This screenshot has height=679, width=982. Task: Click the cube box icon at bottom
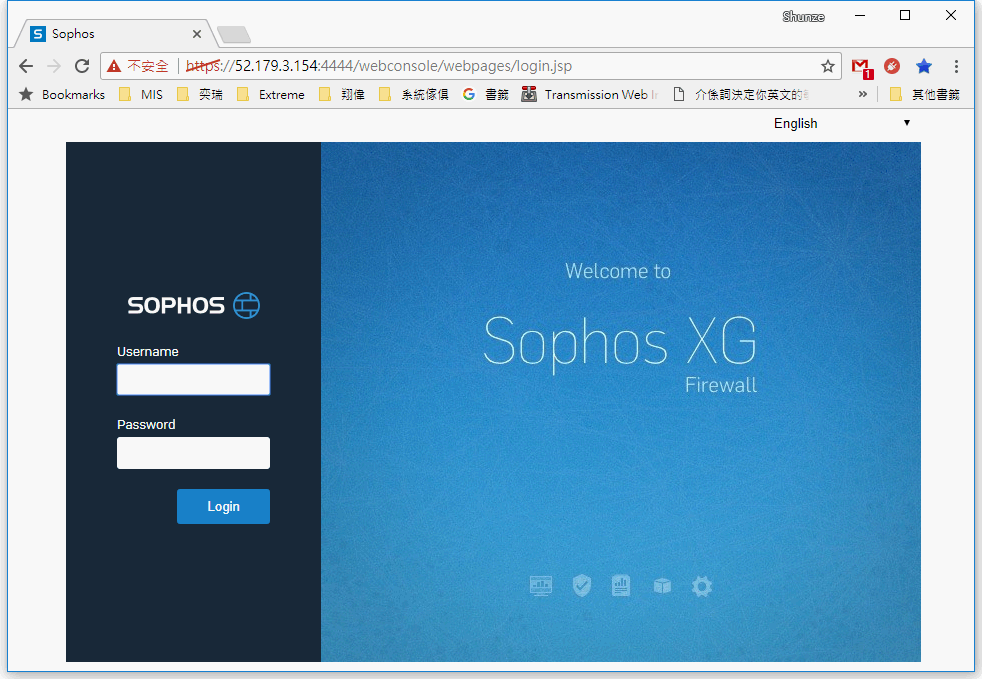662,586
